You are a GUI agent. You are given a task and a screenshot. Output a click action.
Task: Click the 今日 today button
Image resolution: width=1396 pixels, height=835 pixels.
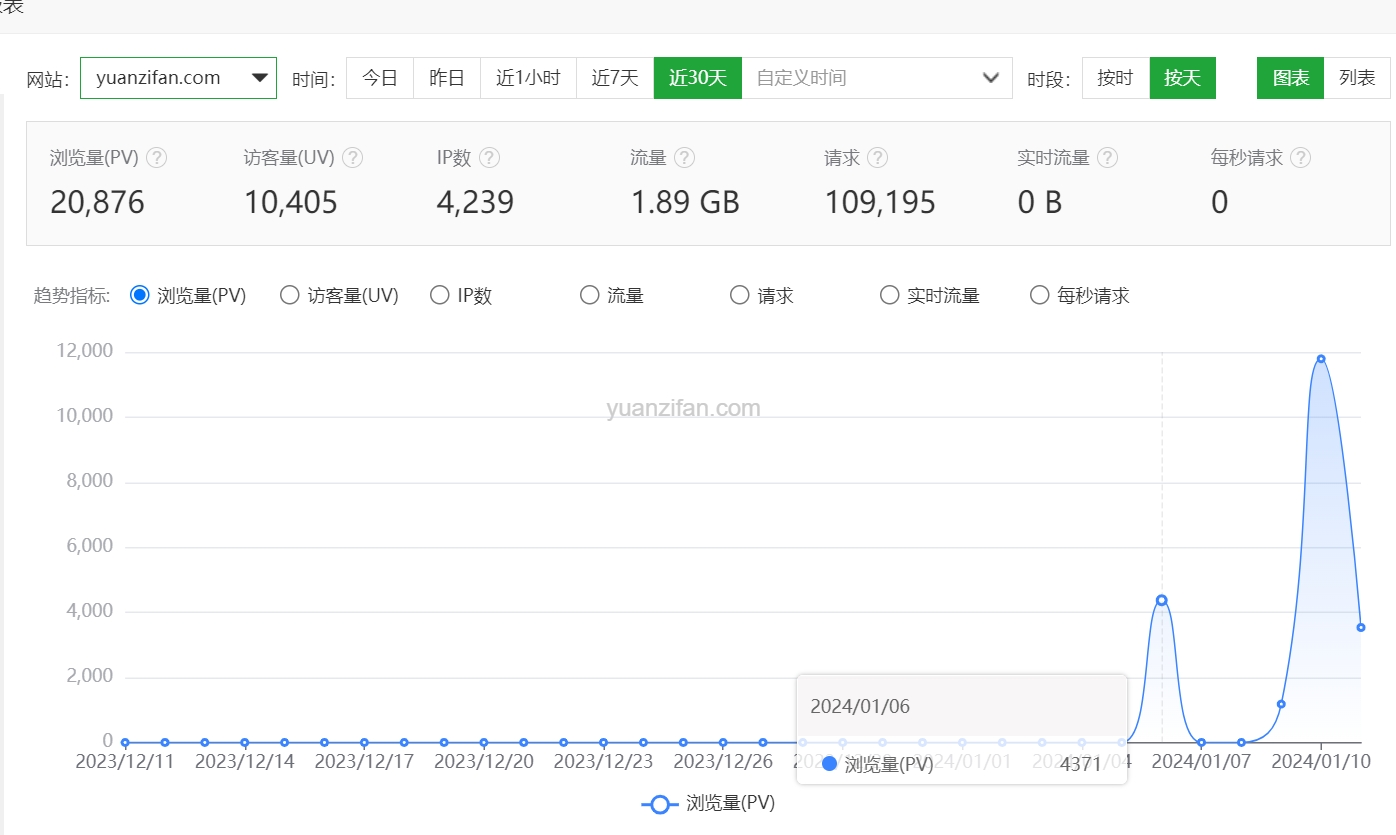[379, 78]
